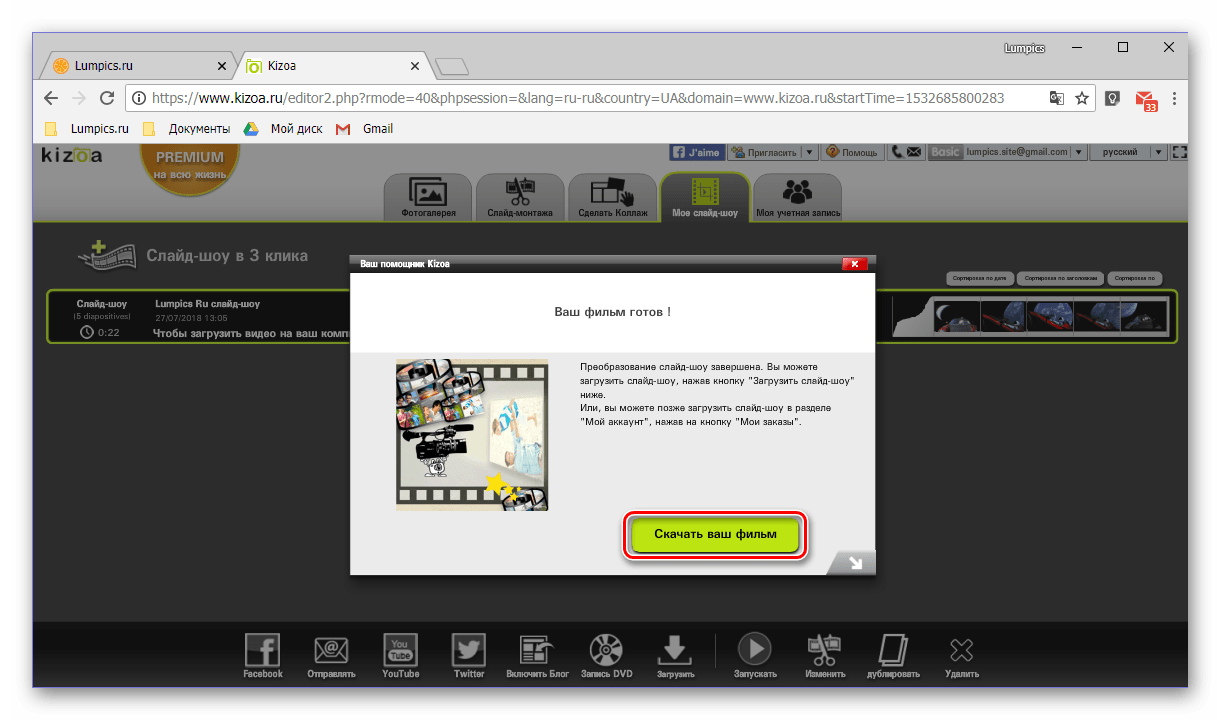Close the Kizoa assistant dialog

pyautogui.click(x=854, y=264)
